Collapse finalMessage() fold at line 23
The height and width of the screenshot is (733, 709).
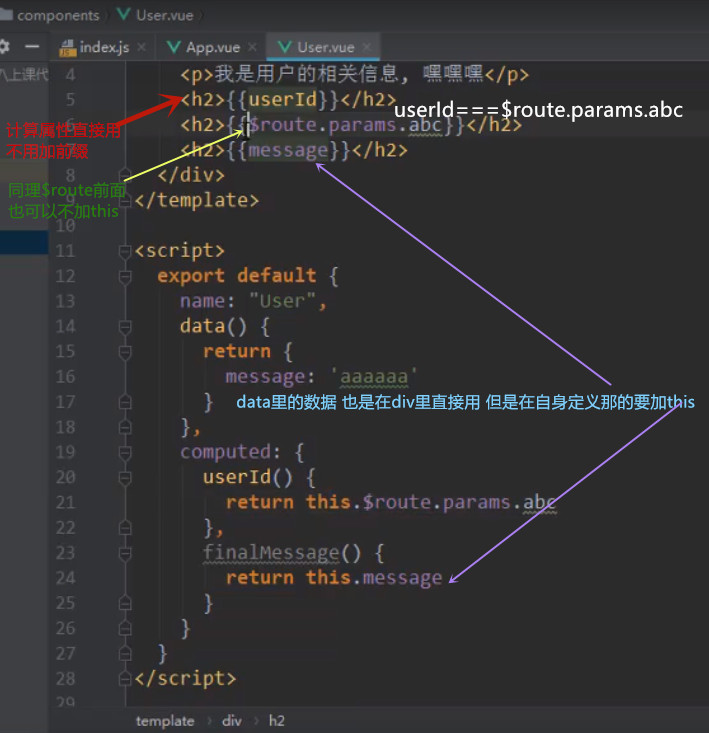point(125,553)
